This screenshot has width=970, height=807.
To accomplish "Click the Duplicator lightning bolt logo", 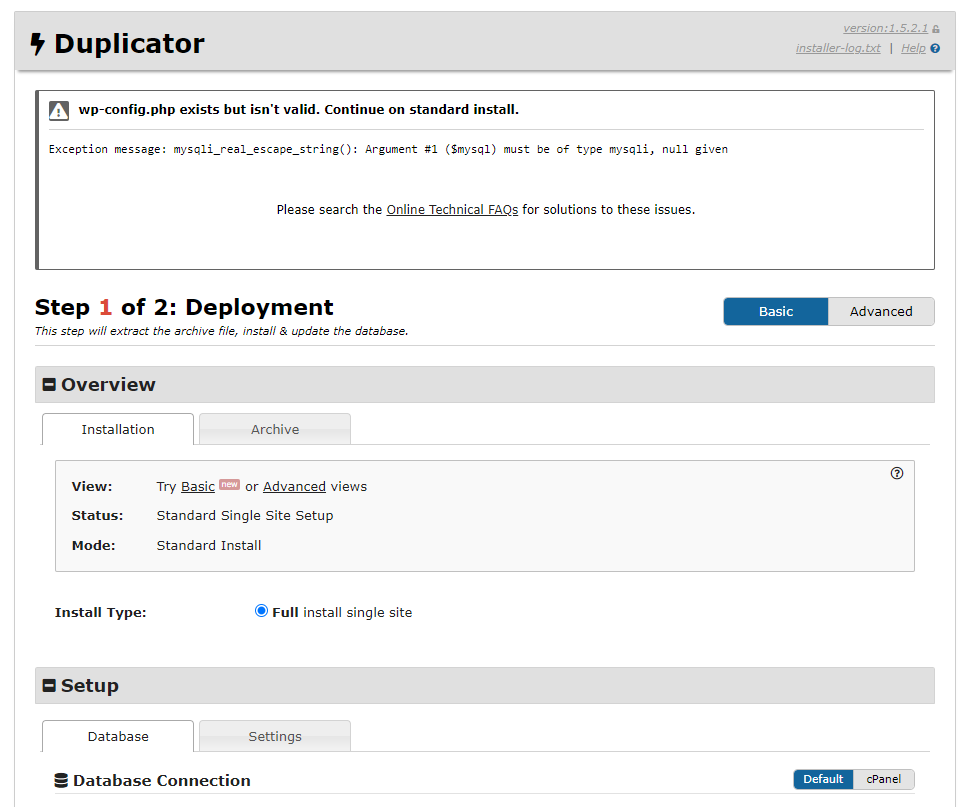I will pyautogui.click(x=38, y=44).
